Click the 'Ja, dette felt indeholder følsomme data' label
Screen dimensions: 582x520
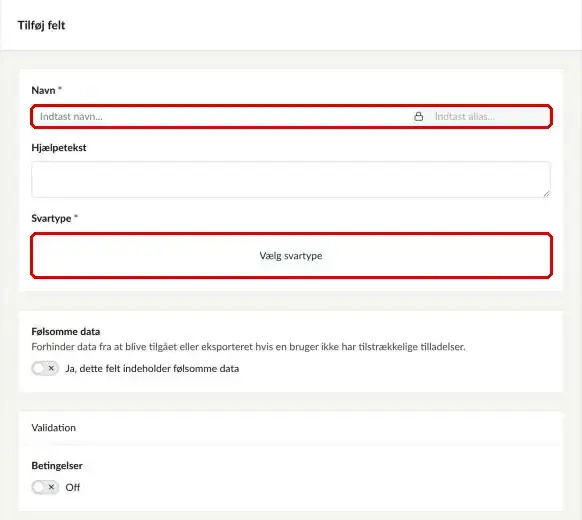coord(152,369)
